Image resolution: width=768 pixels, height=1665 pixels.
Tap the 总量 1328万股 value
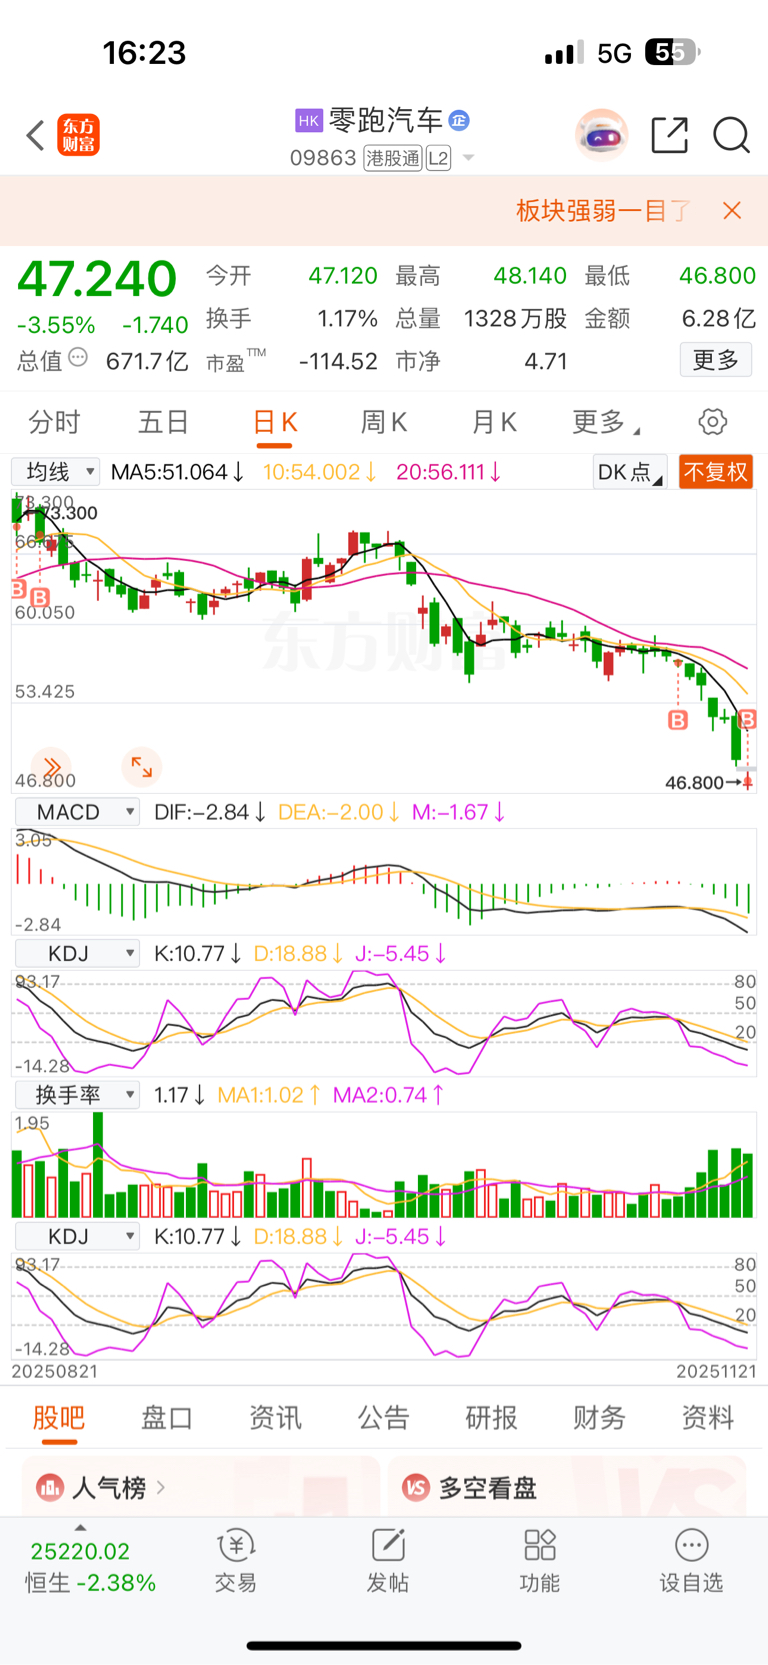515,318
